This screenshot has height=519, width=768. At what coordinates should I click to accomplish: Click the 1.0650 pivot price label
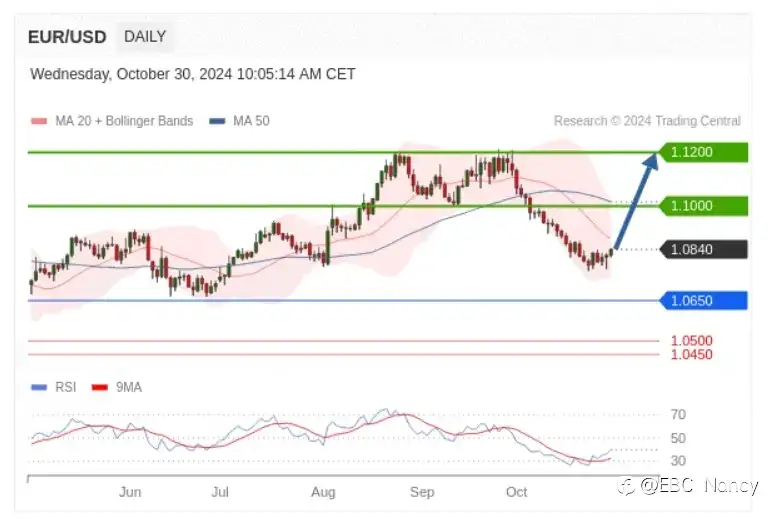point(704,301)
